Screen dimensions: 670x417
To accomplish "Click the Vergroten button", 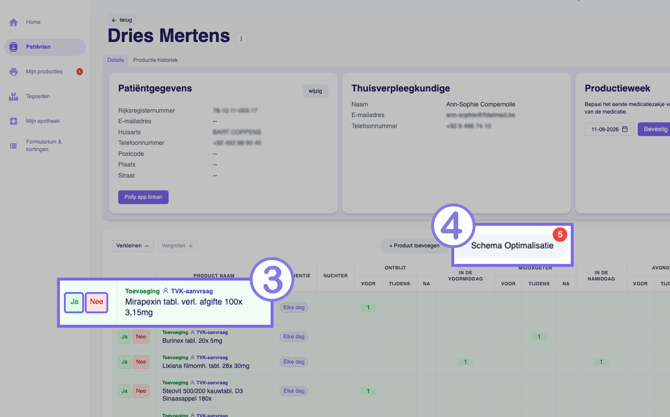I will tap(177, 246).
